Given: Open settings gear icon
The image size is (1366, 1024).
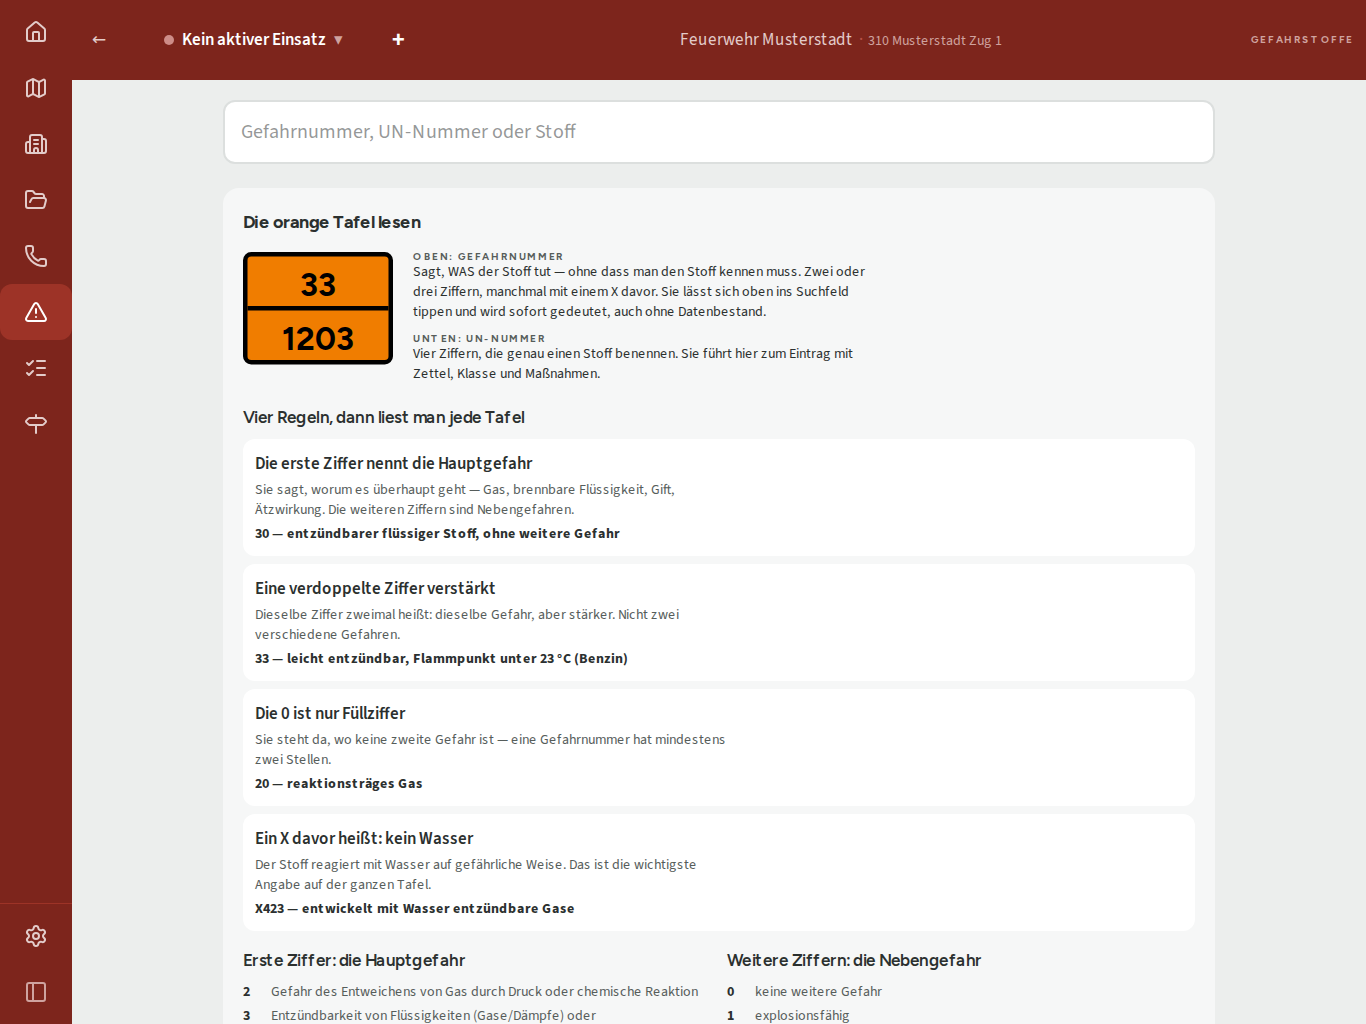Looking at the screenshot, I should [36, 936].
